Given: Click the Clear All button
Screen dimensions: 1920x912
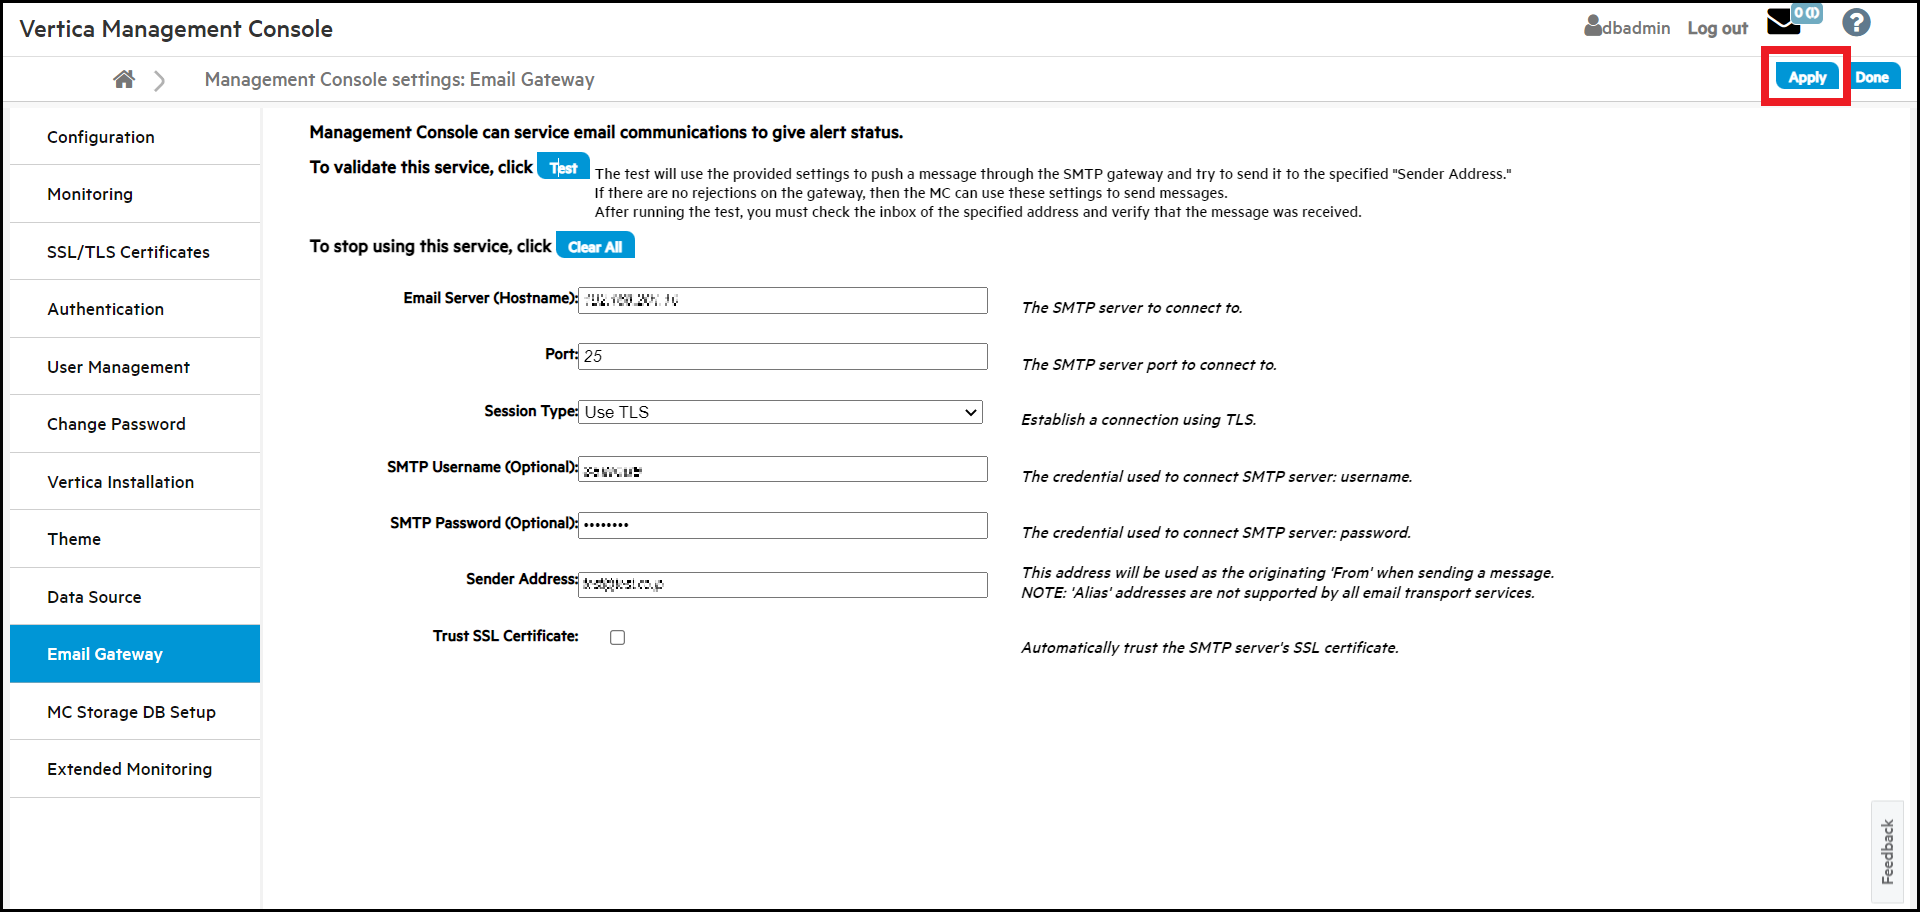Looking at the screenshot, I should click(595, 246).
